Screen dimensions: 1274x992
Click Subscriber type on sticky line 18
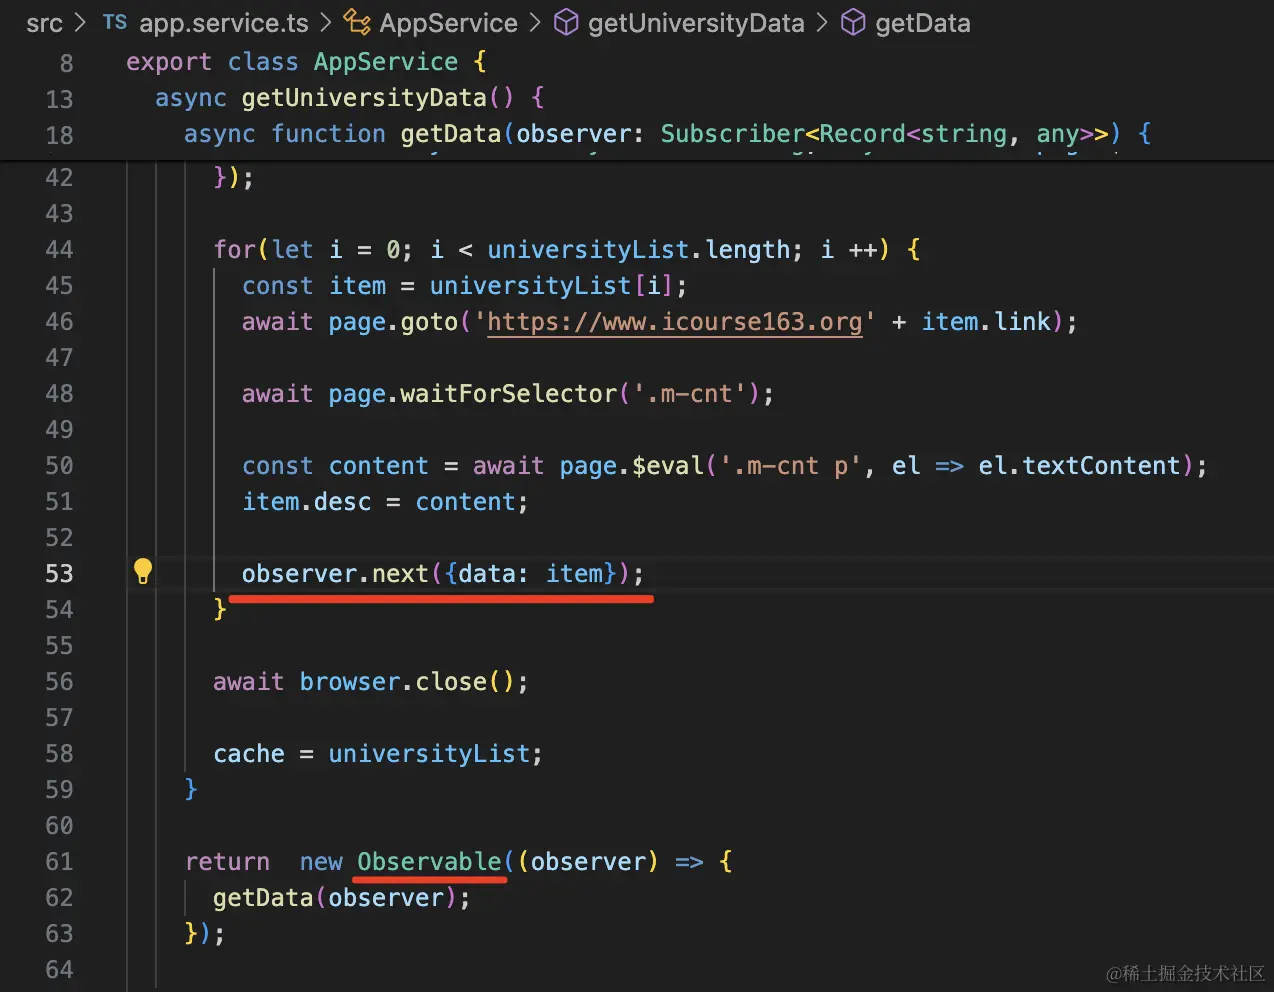click(x=732, y=134)
